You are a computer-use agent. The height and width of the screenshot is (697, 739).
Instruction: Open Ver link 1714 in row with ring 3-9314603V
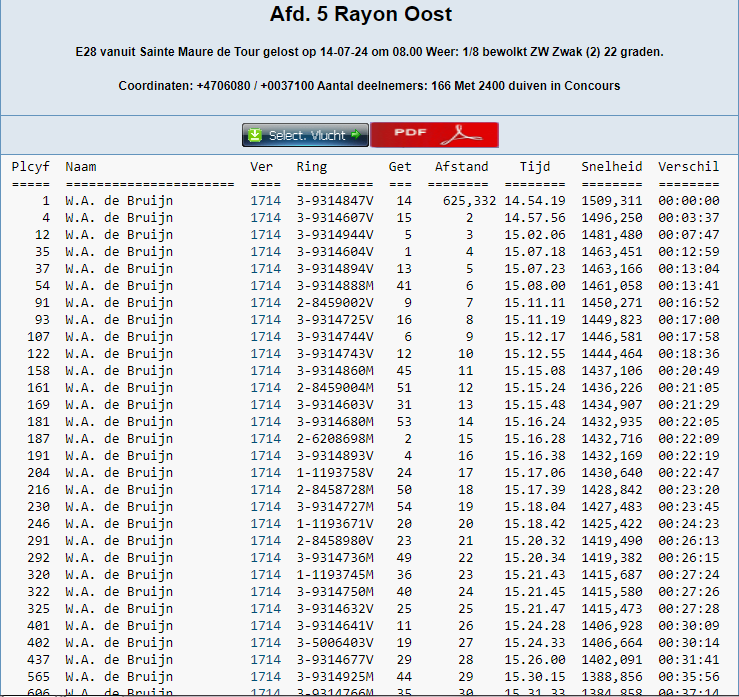click(265, 404)
